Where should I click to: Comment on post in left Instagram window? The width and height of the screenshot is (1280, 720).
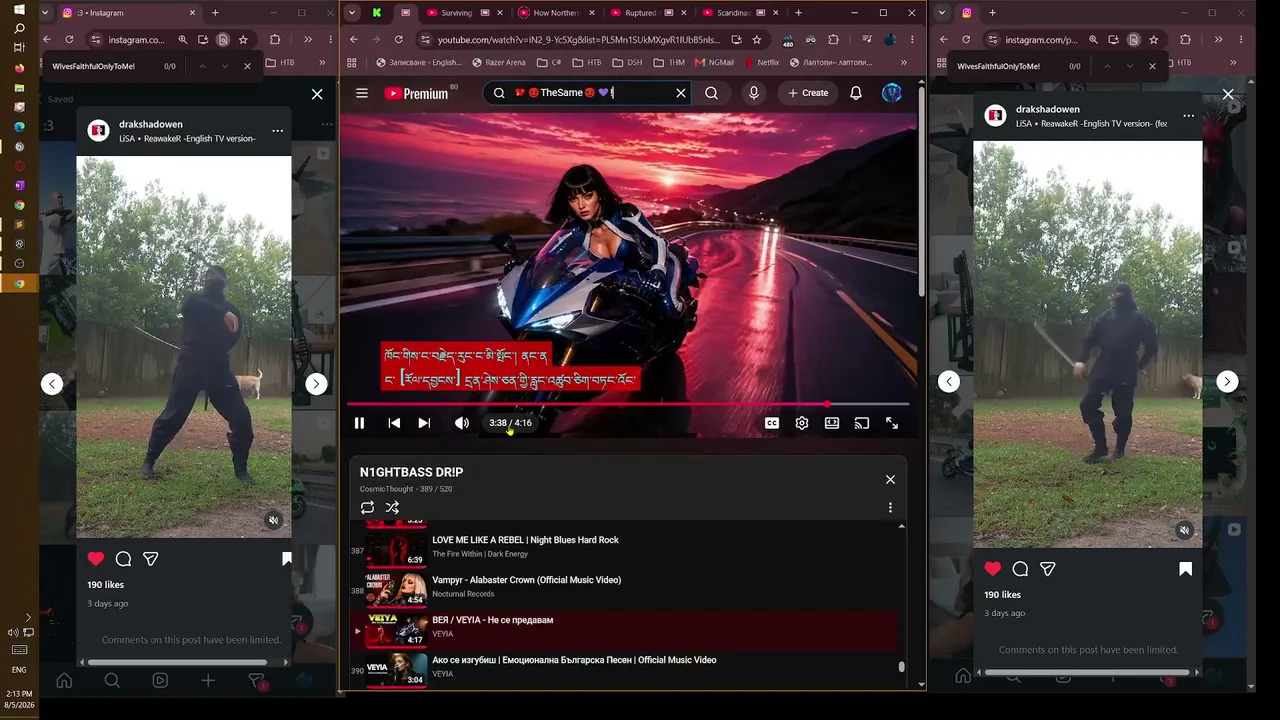tap(123, 559)
